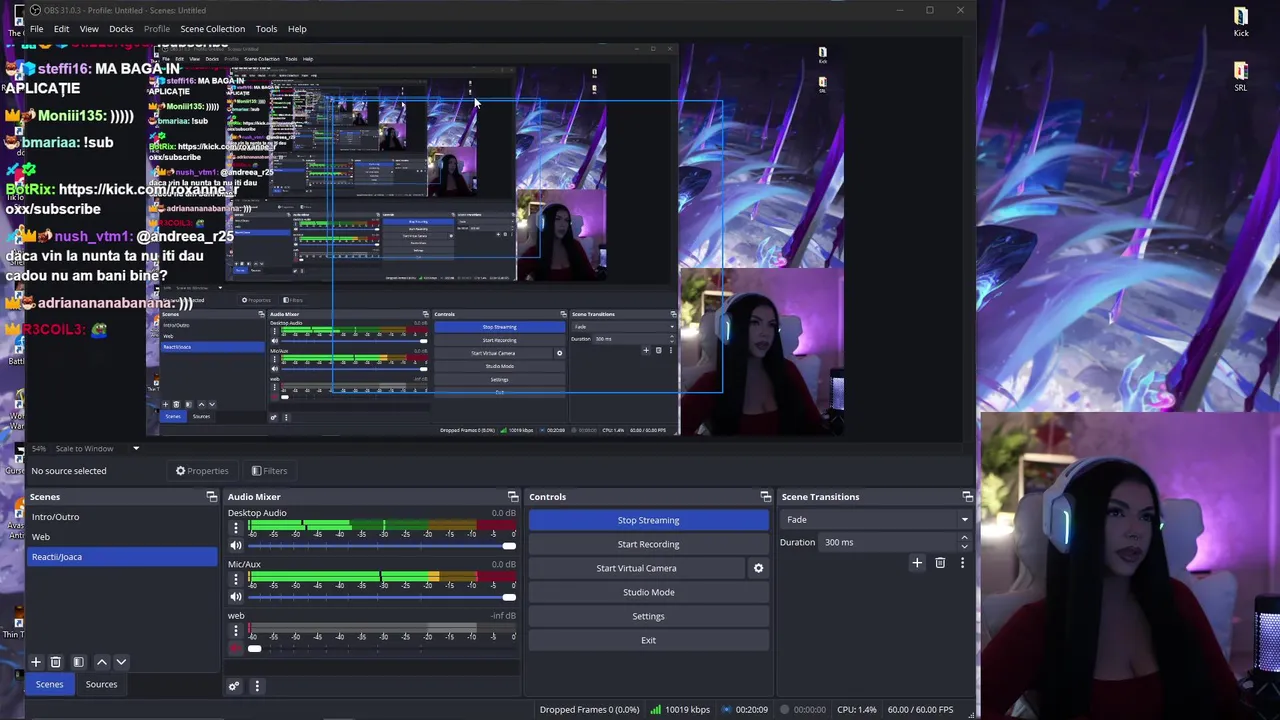Increase transition duration with up stepper
1280x720 pixels.
coord(964,538)
